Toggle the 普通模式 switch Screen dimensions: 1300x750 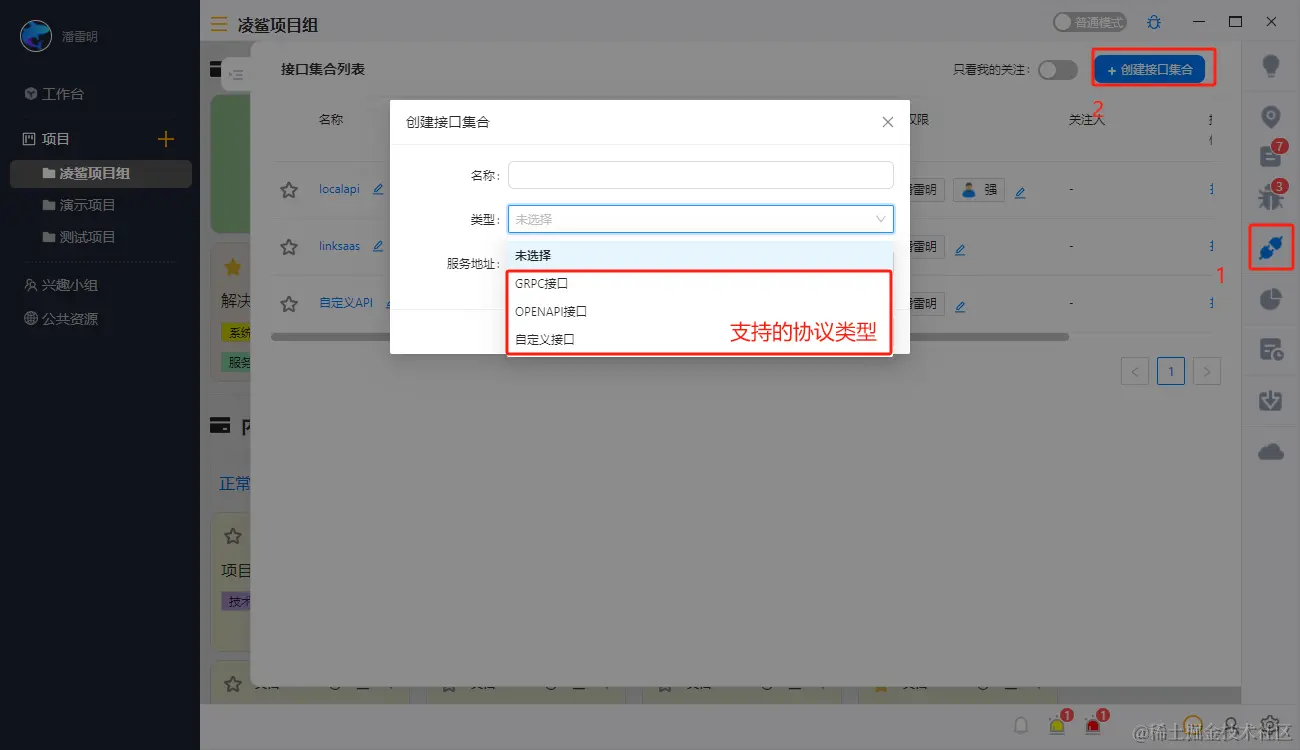click(1090, 22)
